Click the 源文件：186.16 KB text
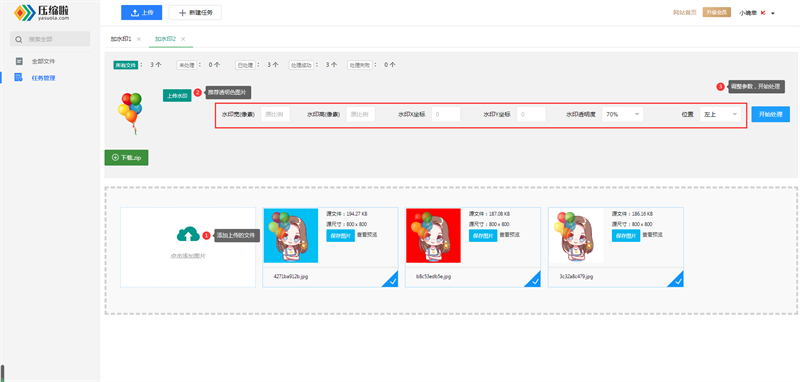 632,214
